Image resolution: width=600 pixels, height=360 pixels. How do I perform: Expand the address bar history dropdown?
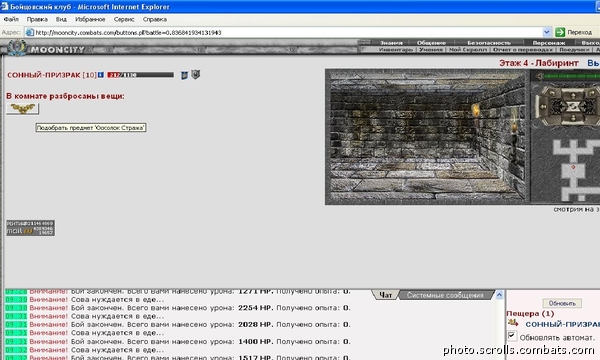click(546, 32)
